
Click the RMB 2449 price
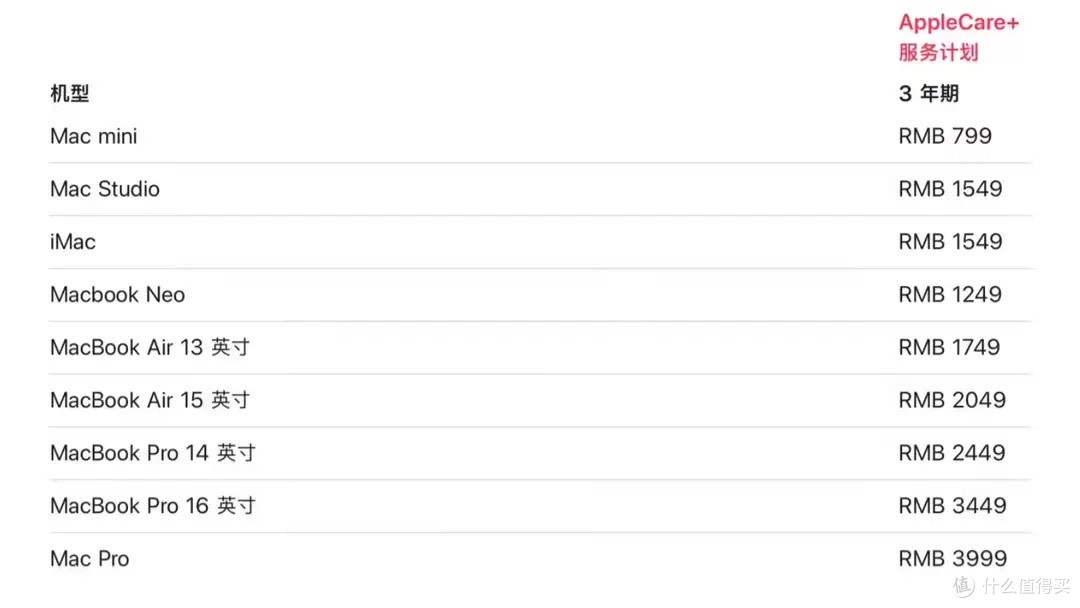[x=952, y=453]
